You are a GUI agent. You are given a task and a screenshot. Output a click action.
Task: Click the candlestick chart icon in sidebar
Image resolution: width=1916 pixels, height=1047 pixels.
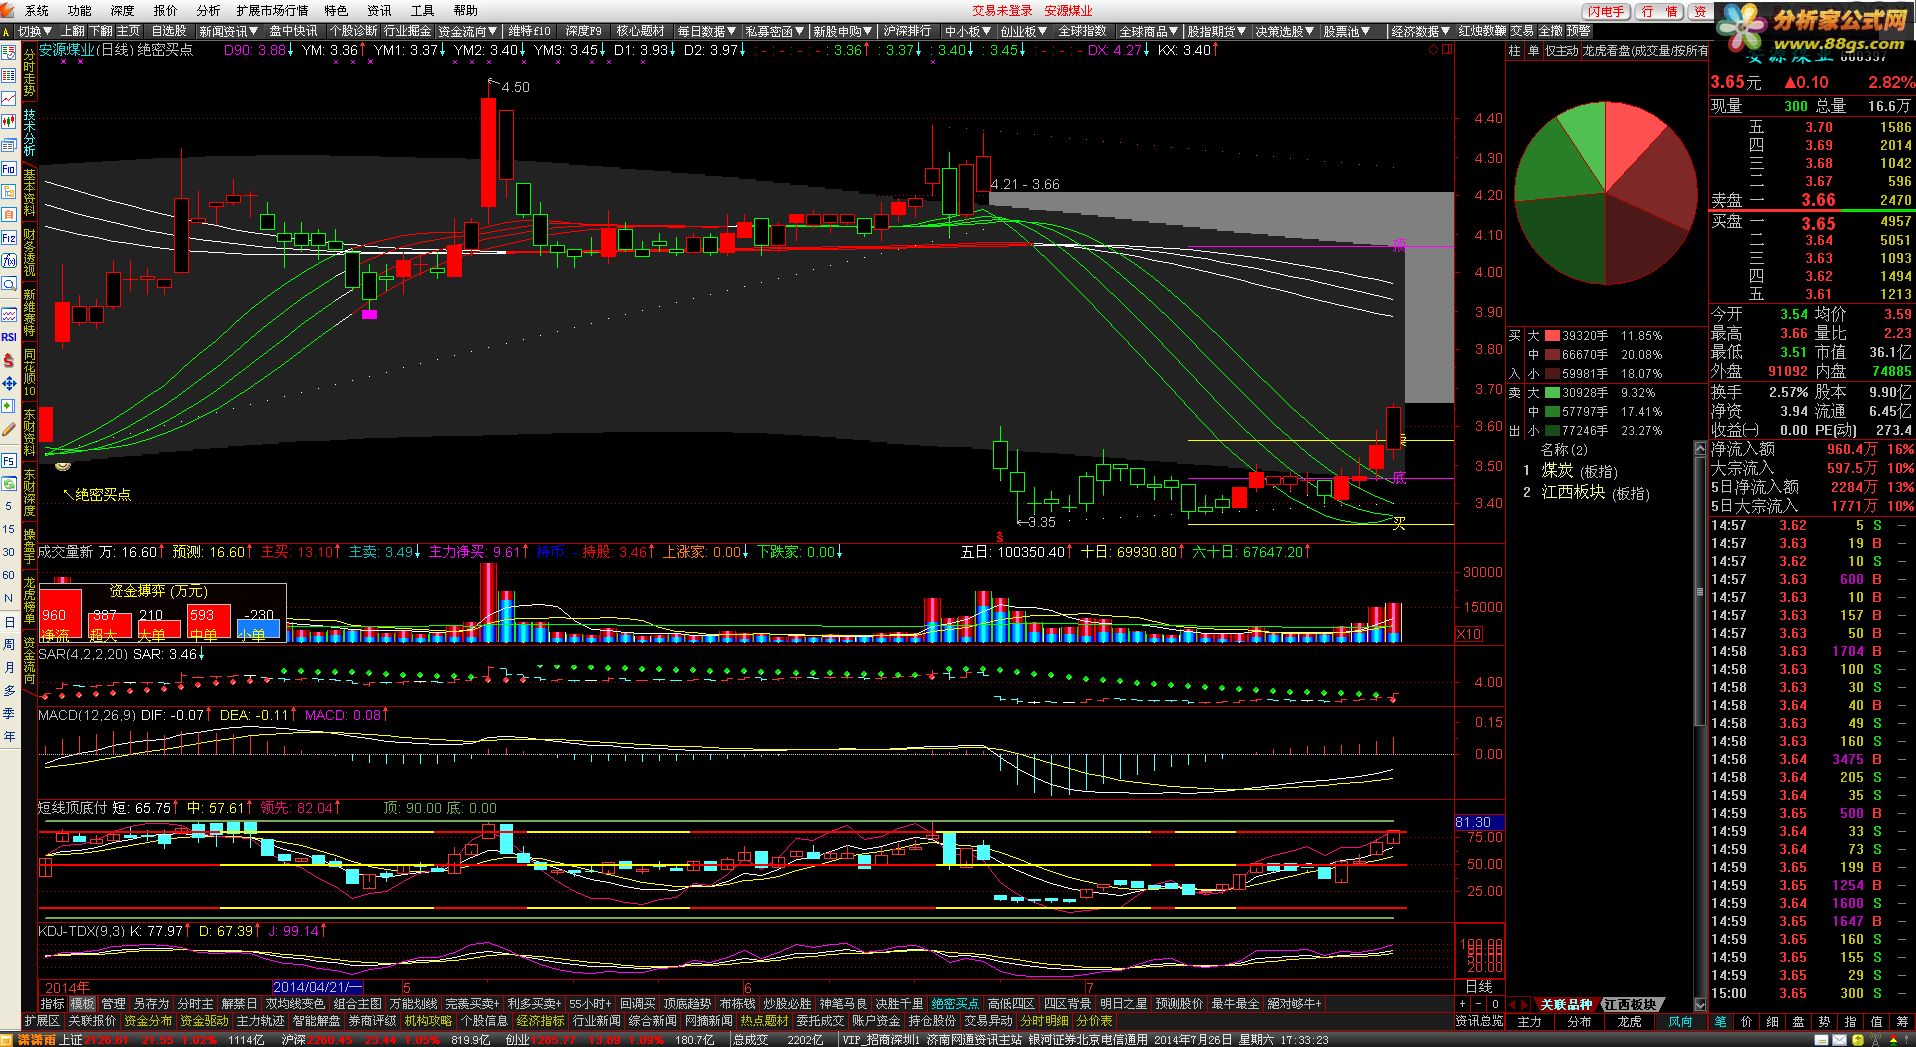(x=9, y=122)
